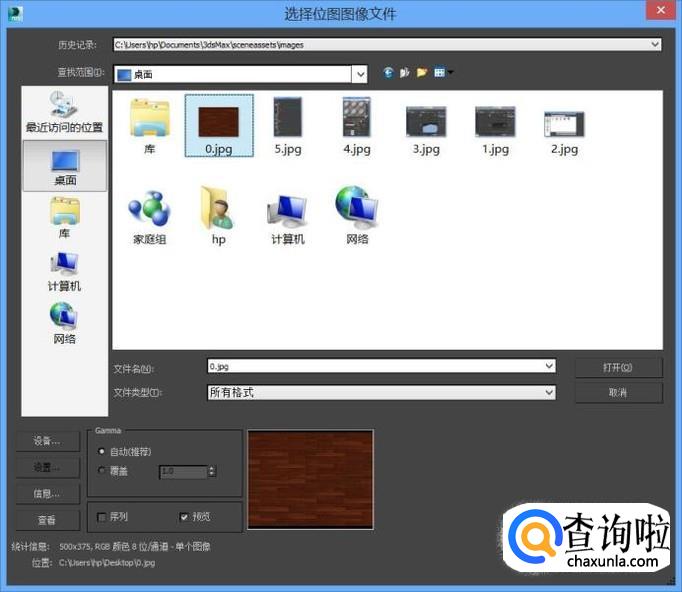The width and height of the screenshot is (682, 592).
Task: Select 自动(推荐) gamma radio button
Action: [102, 452]
